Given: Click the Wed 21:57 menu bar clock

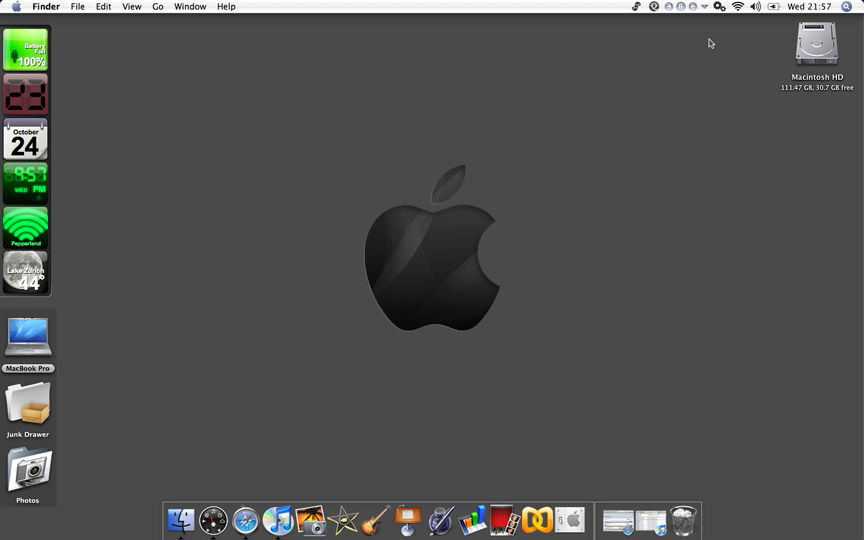Looking at the screenshot, I should pyautogui.click(x=809, y=7).
